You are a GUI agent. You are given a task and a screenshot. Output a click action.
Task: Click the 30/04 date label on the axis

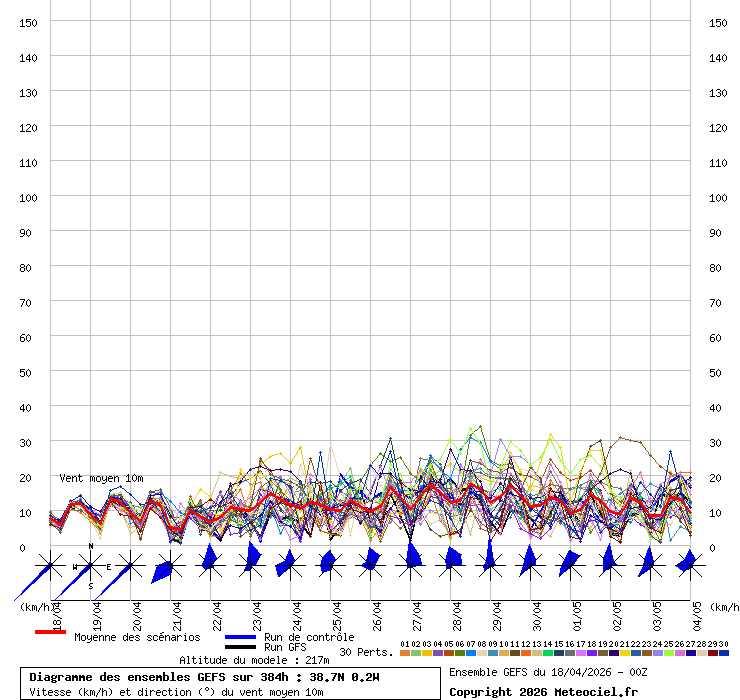[538, 613]
